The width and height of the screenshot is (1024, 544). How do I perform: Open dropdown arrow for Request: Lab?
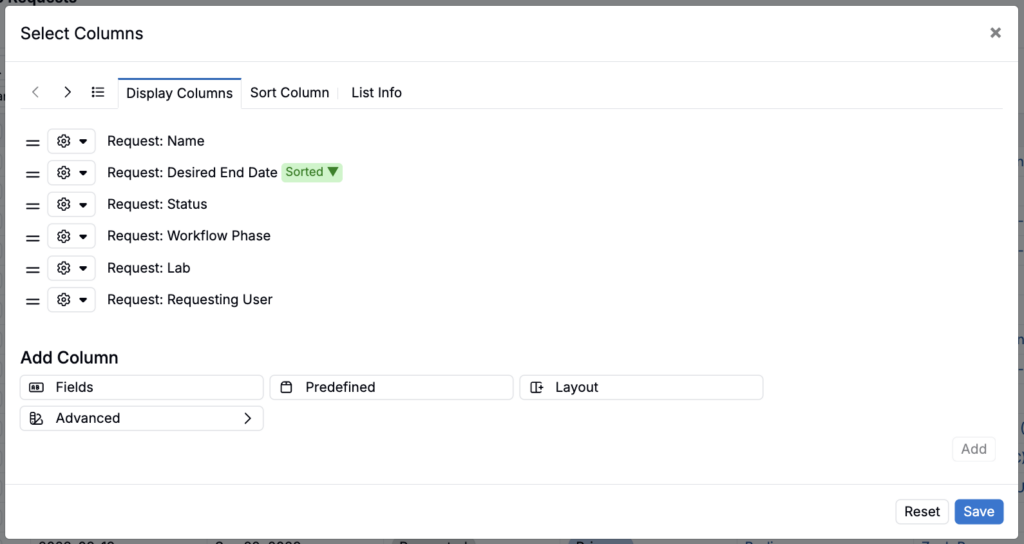coord(83,268)
